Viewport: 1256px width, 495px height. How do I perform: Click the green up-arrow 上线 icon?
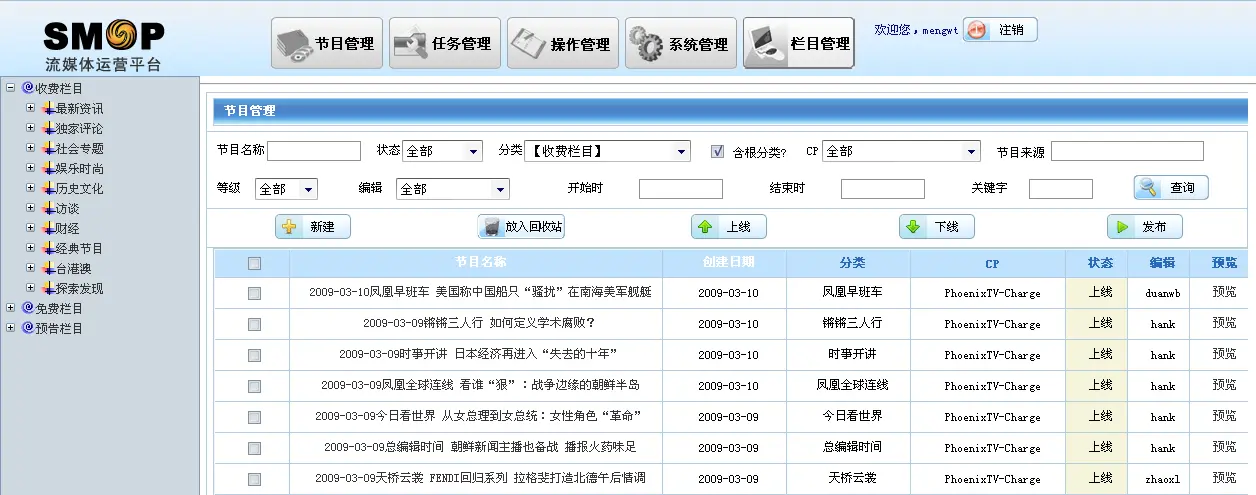point(706,227)
